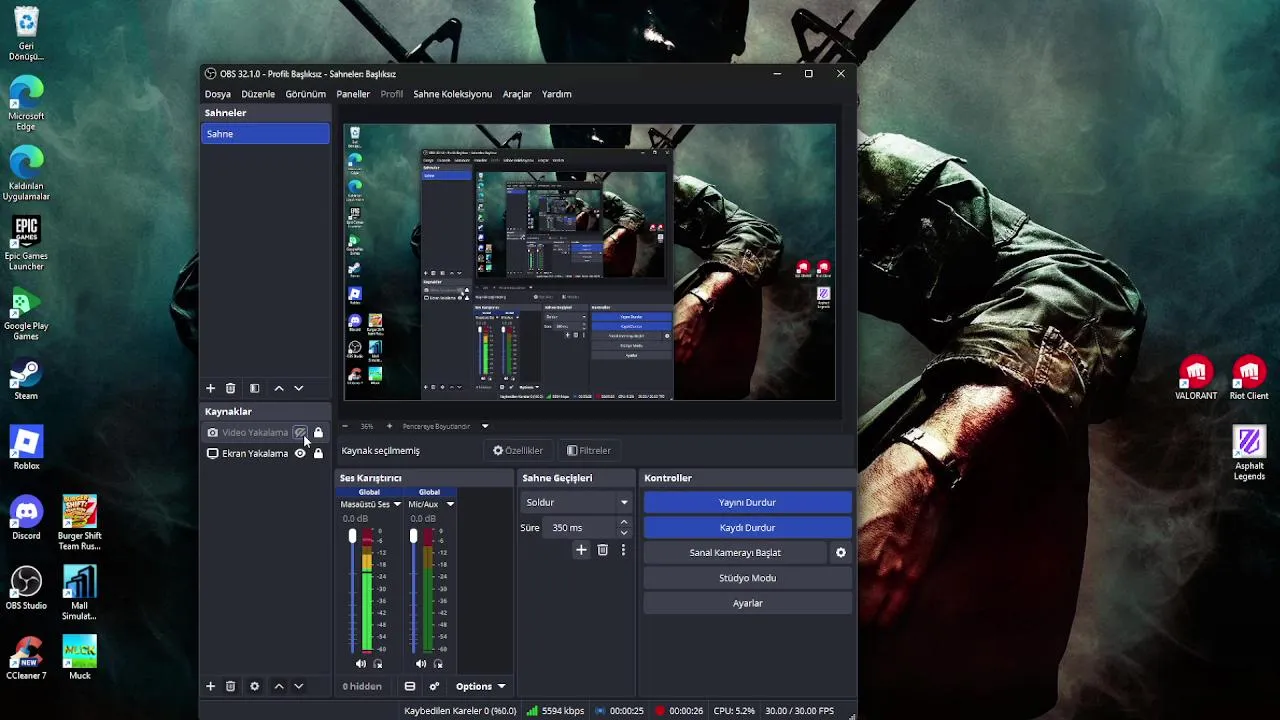1280x720 pixels.
Task: Show the hidden Video Yakalama source
Action: click(x=300, y=433)
